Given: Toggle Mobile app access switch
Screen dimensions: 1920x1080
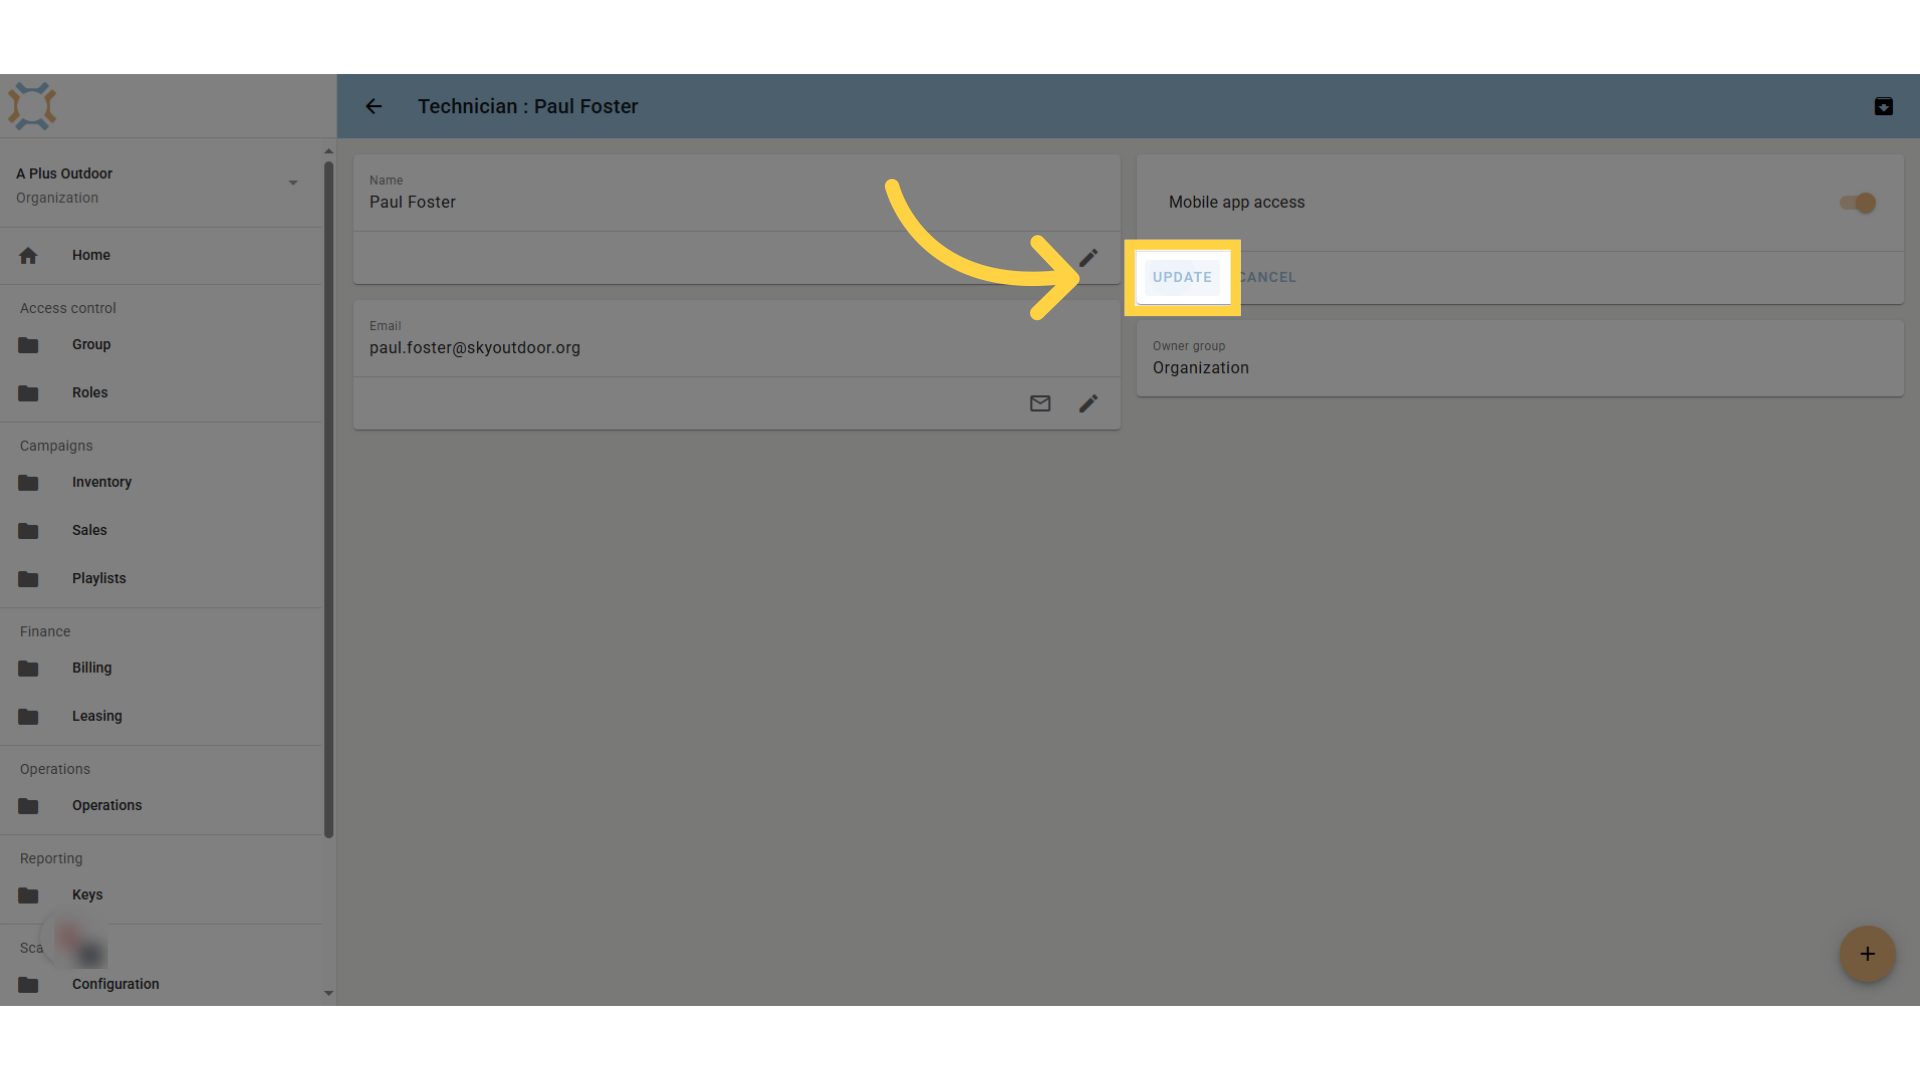Looking at the screenshot, I should [1858, 203].
